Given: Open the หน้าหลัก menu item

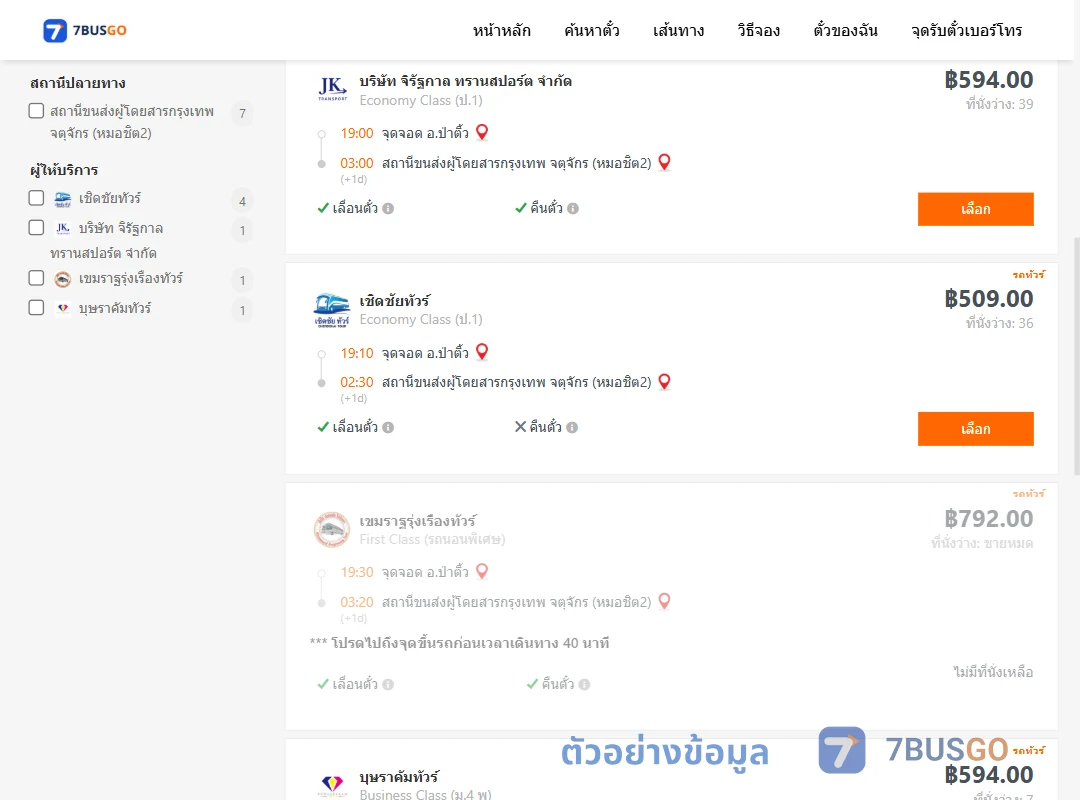Looking at the screenshot, I should (501, 30).
